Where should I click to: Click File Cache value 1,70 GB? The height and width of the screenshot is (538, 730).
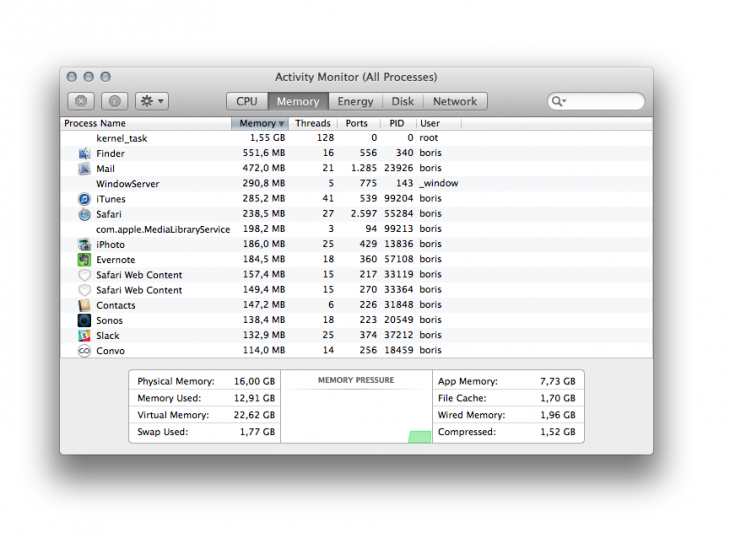click(x=558, y=398)
